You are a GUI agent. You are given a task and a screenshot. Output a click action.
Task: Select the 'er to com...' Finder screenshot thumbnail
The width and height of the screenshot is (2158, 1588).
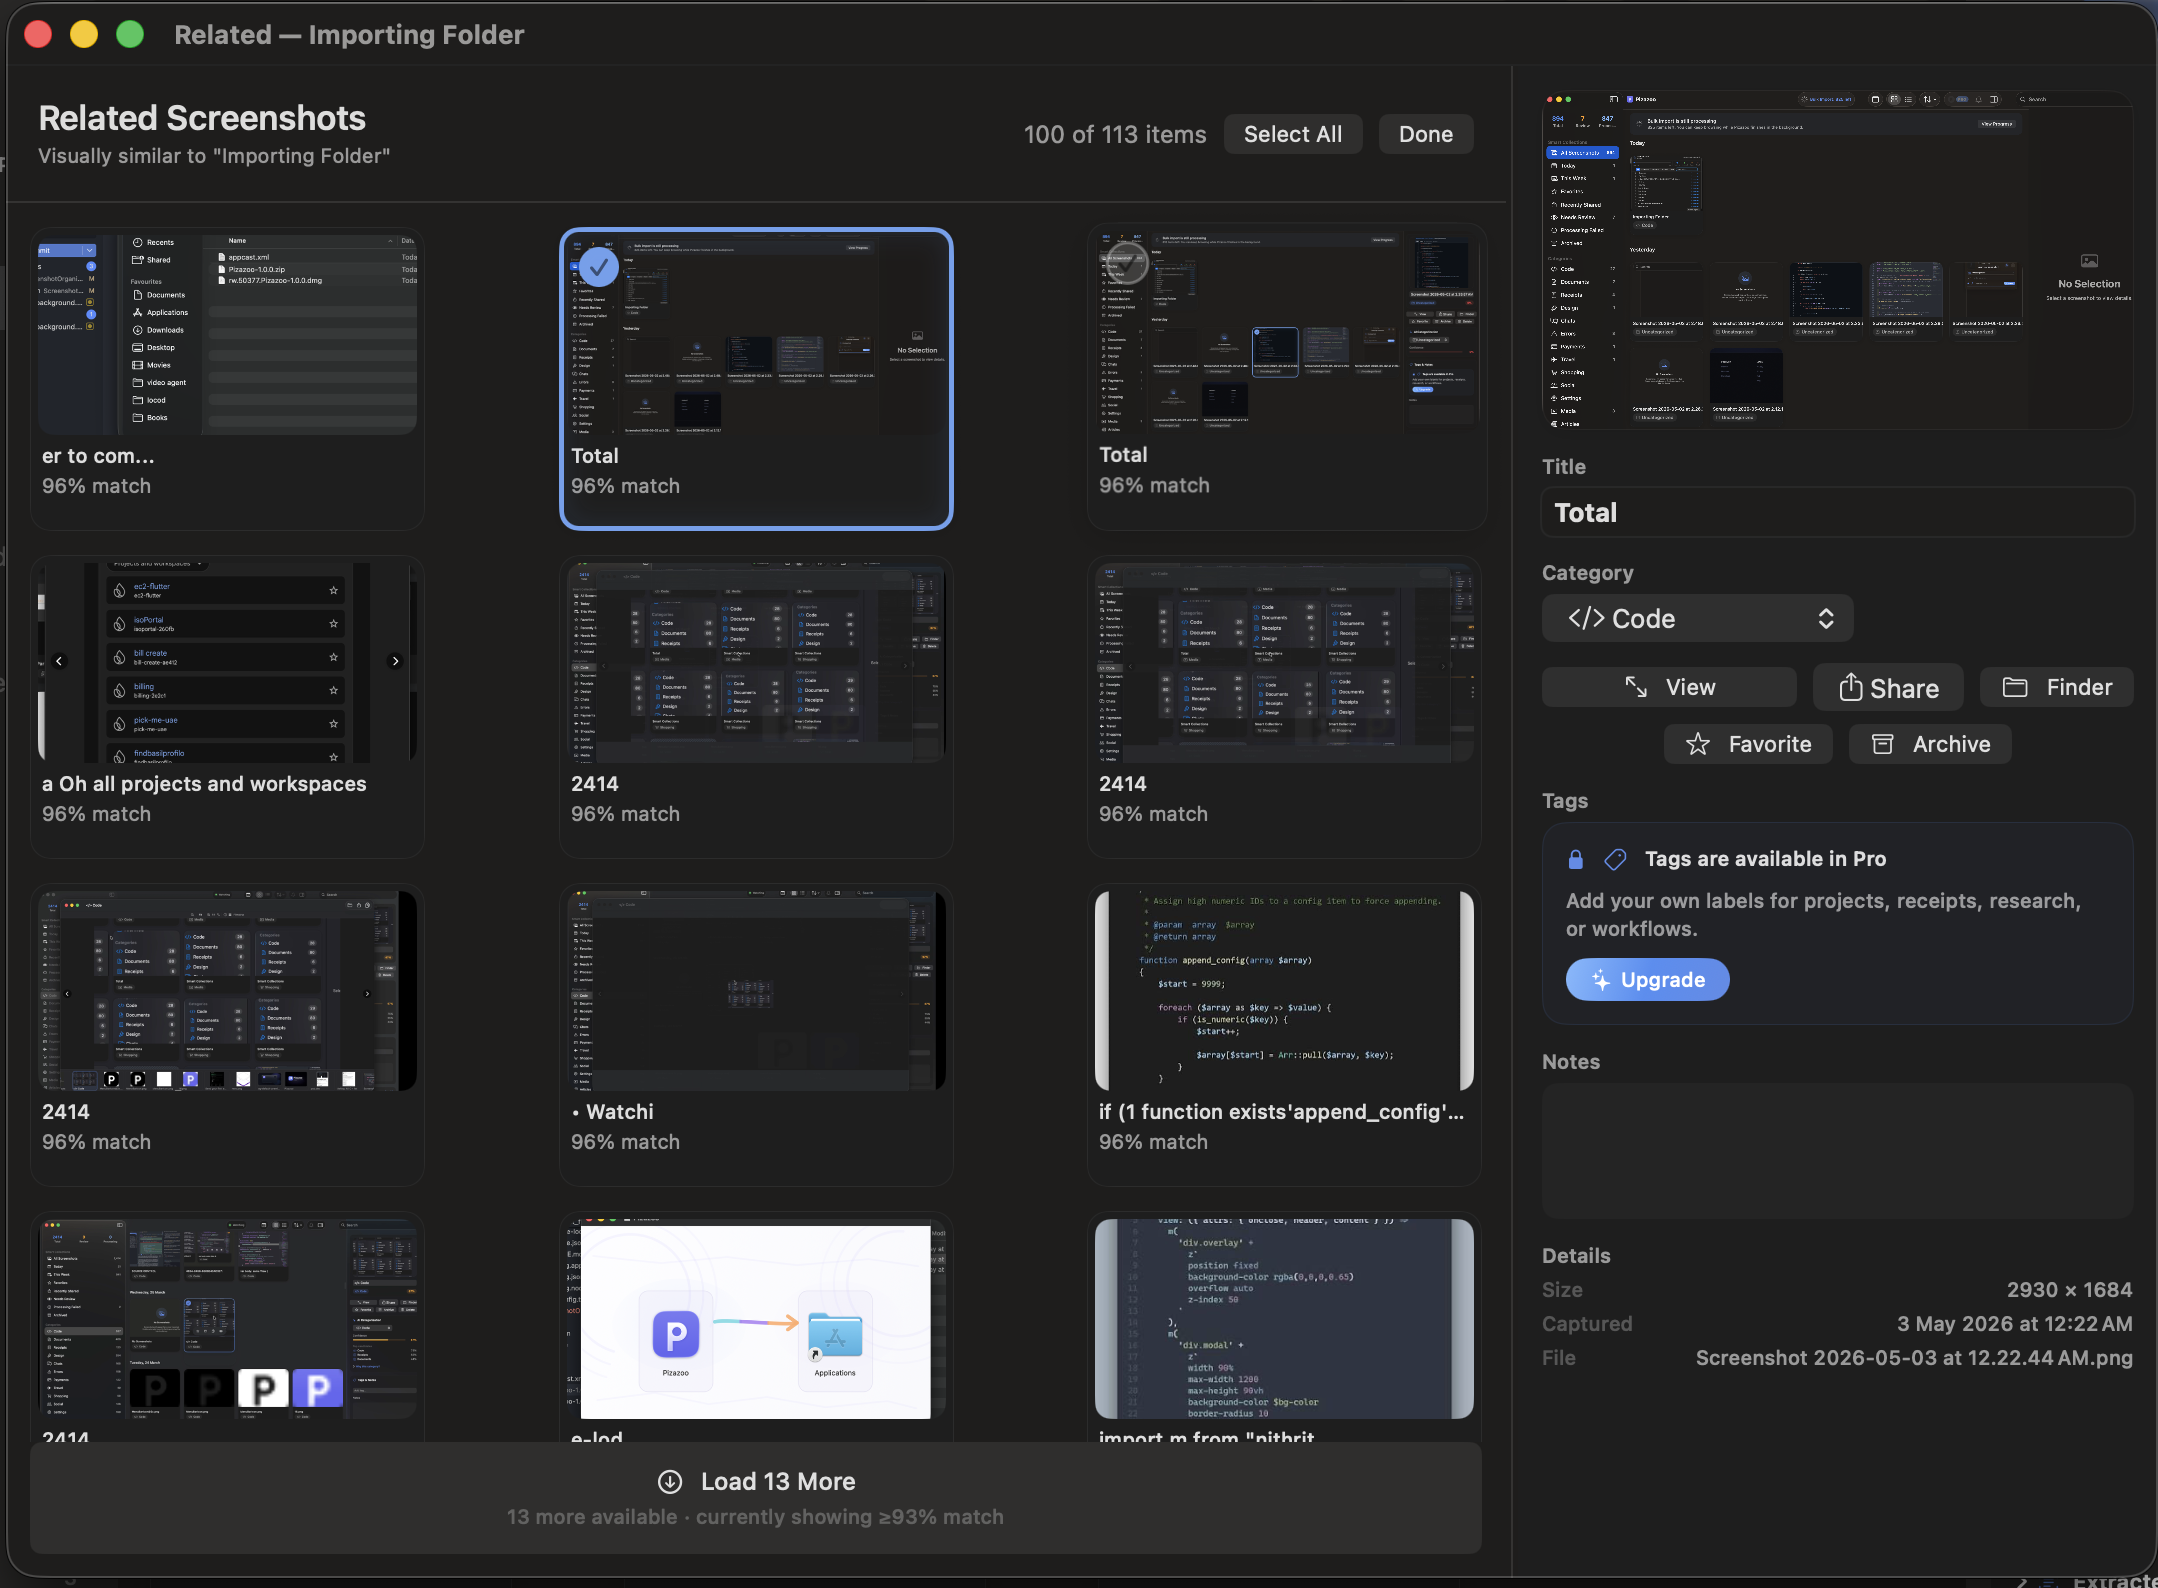228,334
